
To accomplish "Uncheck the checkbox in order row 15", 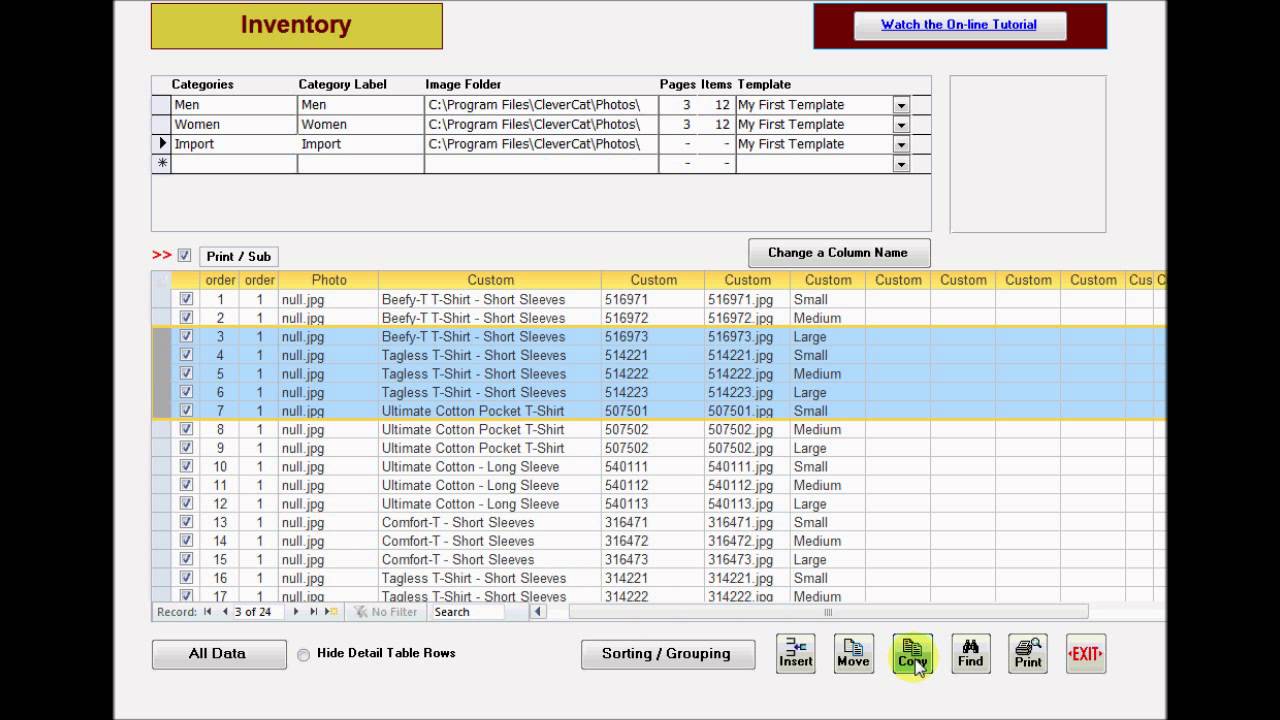I will [186, 560].
